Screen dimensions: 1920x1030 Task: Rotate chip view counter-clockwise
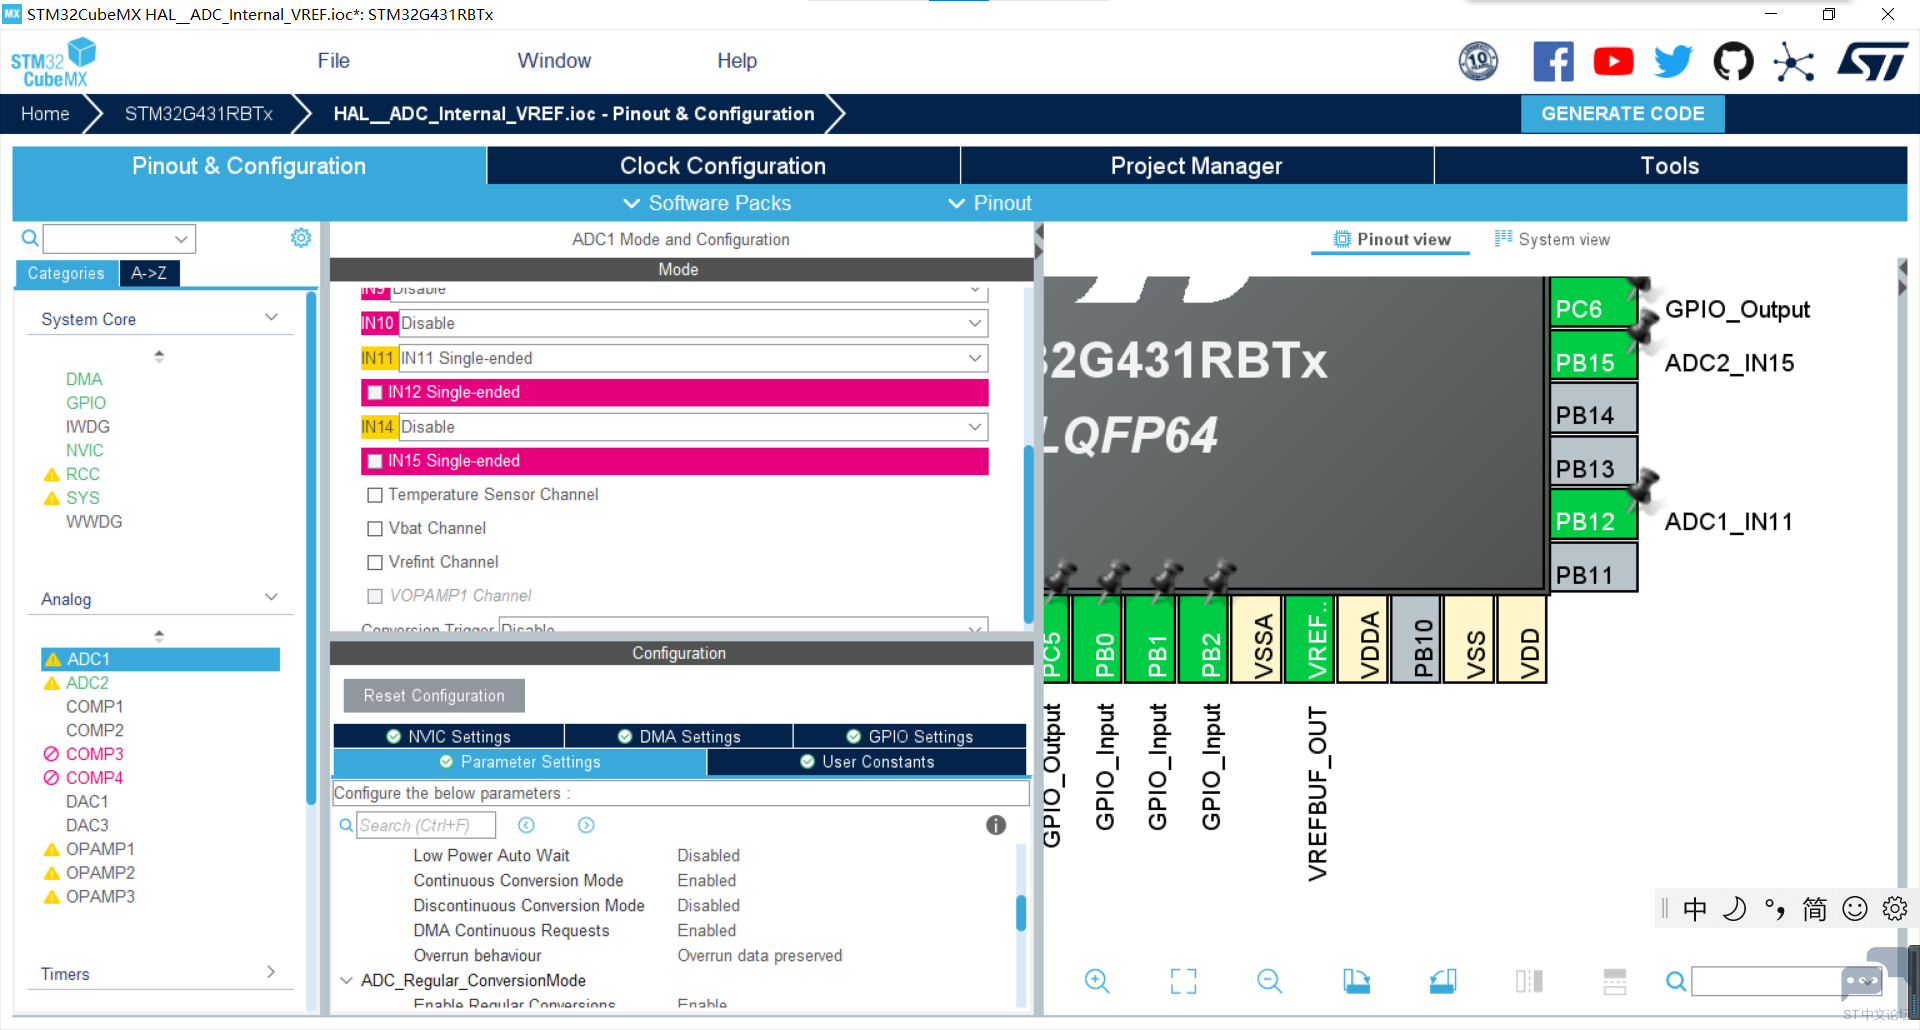tap(1443, 981)
